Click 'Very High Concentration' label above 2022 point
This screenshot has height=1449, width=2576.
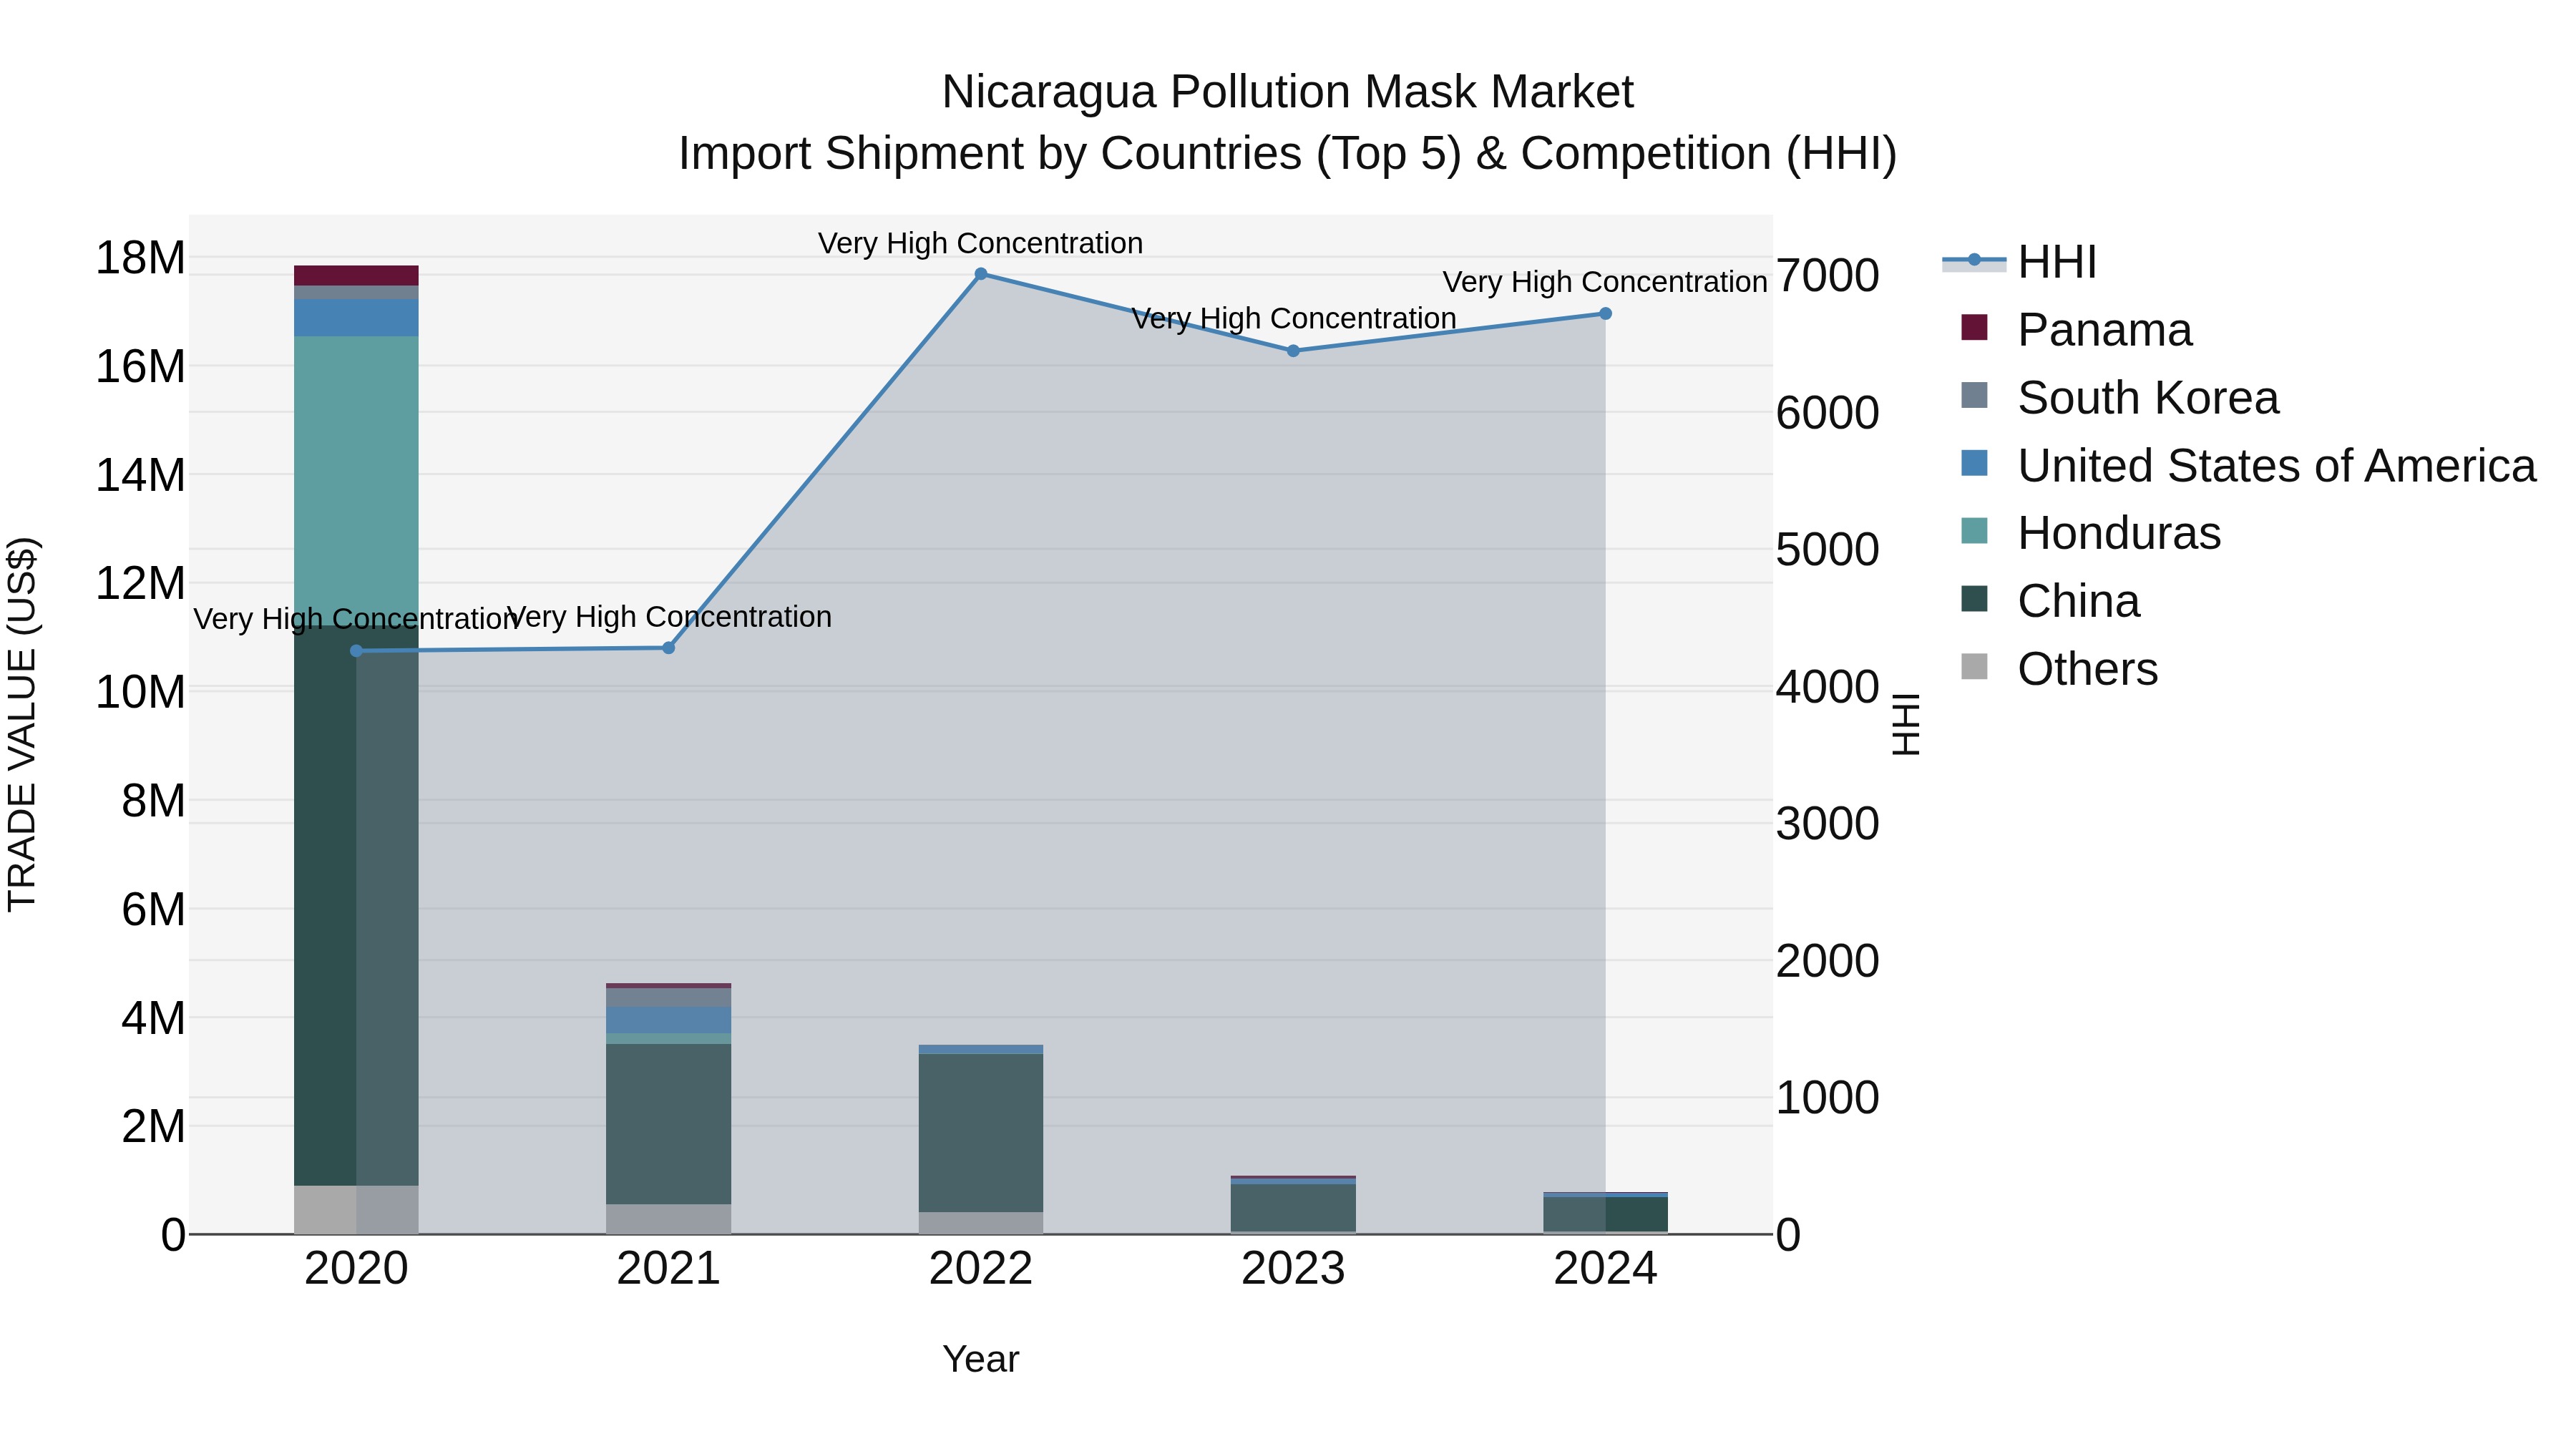click(981, 243)
